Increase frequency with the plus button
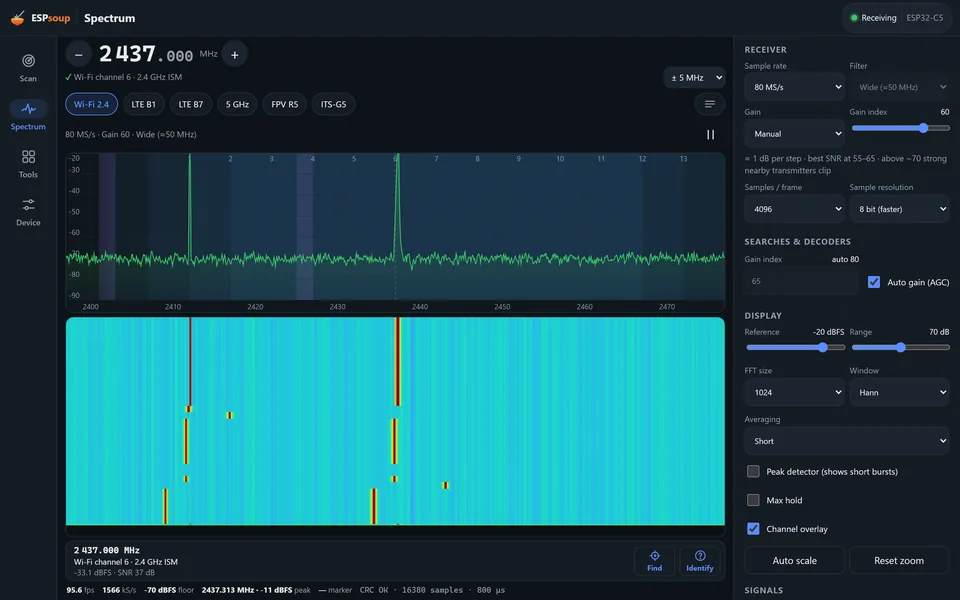 click(x=234, y=54)
